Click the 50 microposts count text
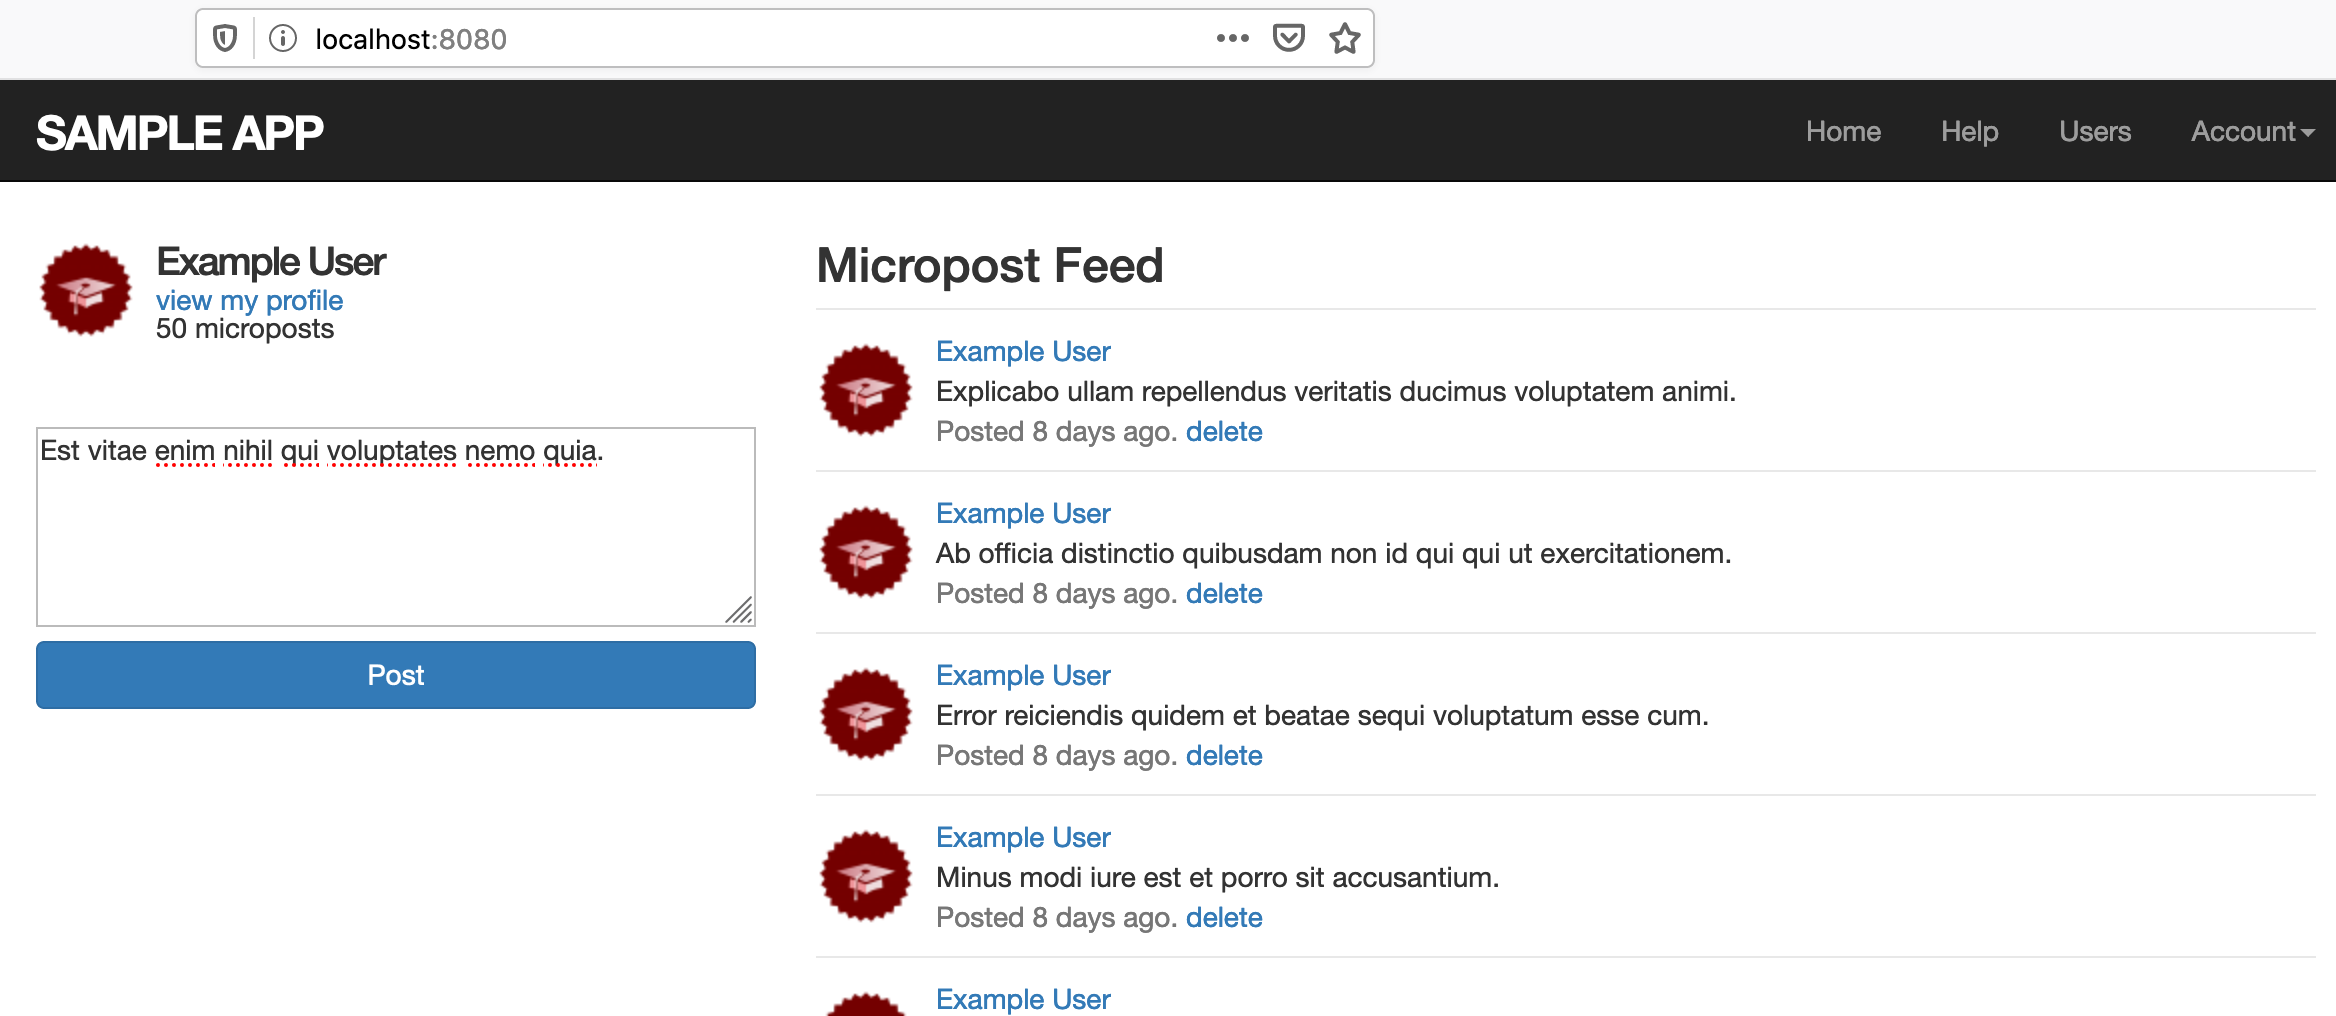 (245, 328)
